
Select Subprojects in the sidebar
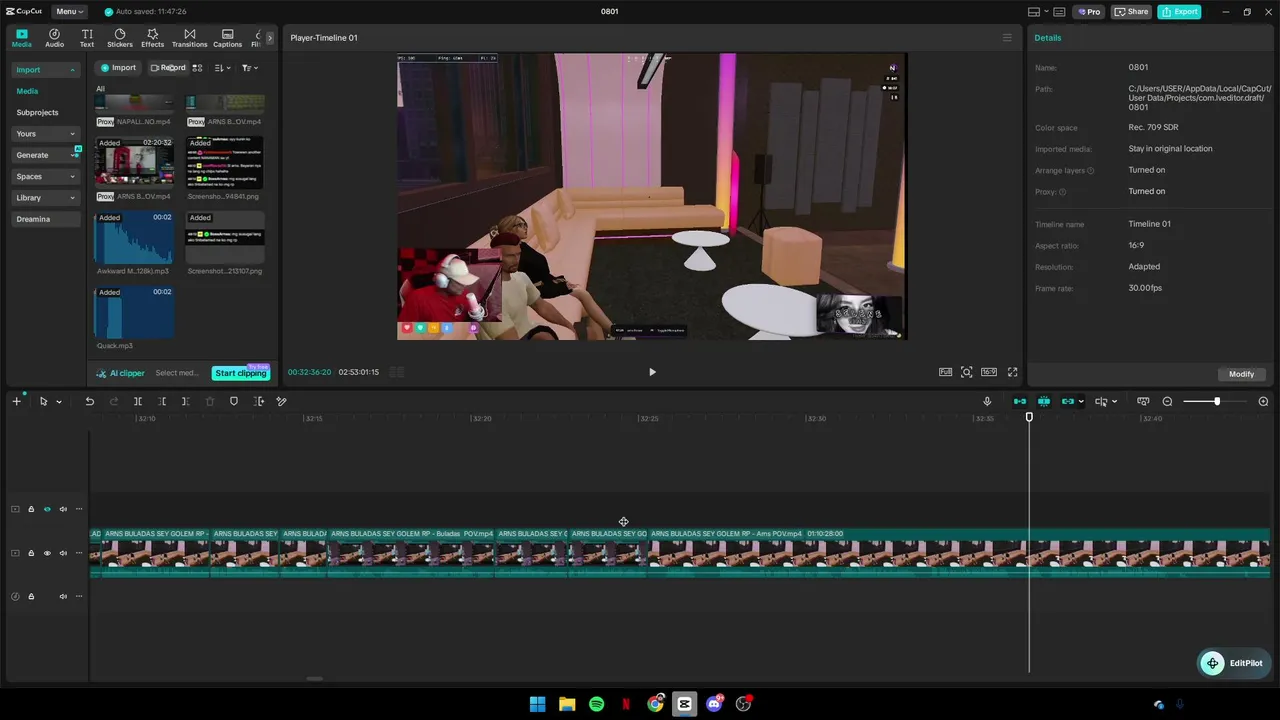37,112
